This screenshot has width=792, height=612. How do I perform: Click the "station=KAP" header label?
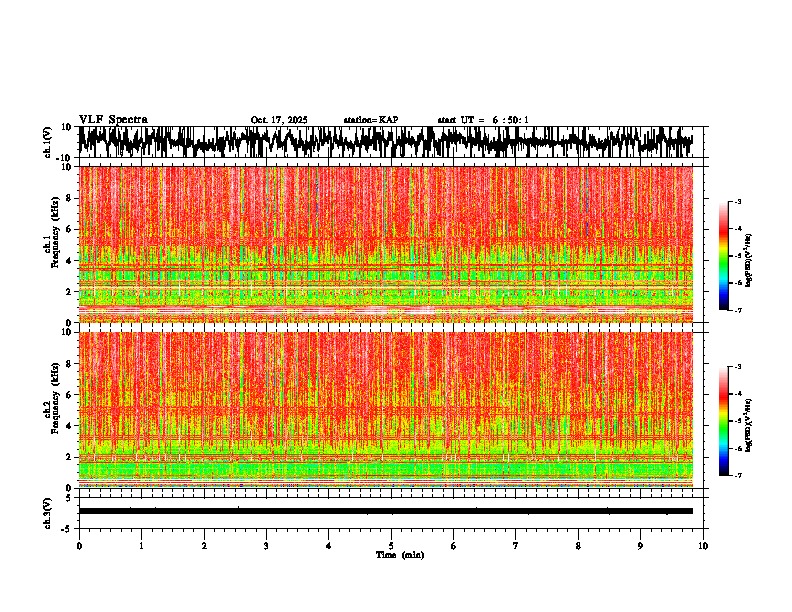click(371, 120)
